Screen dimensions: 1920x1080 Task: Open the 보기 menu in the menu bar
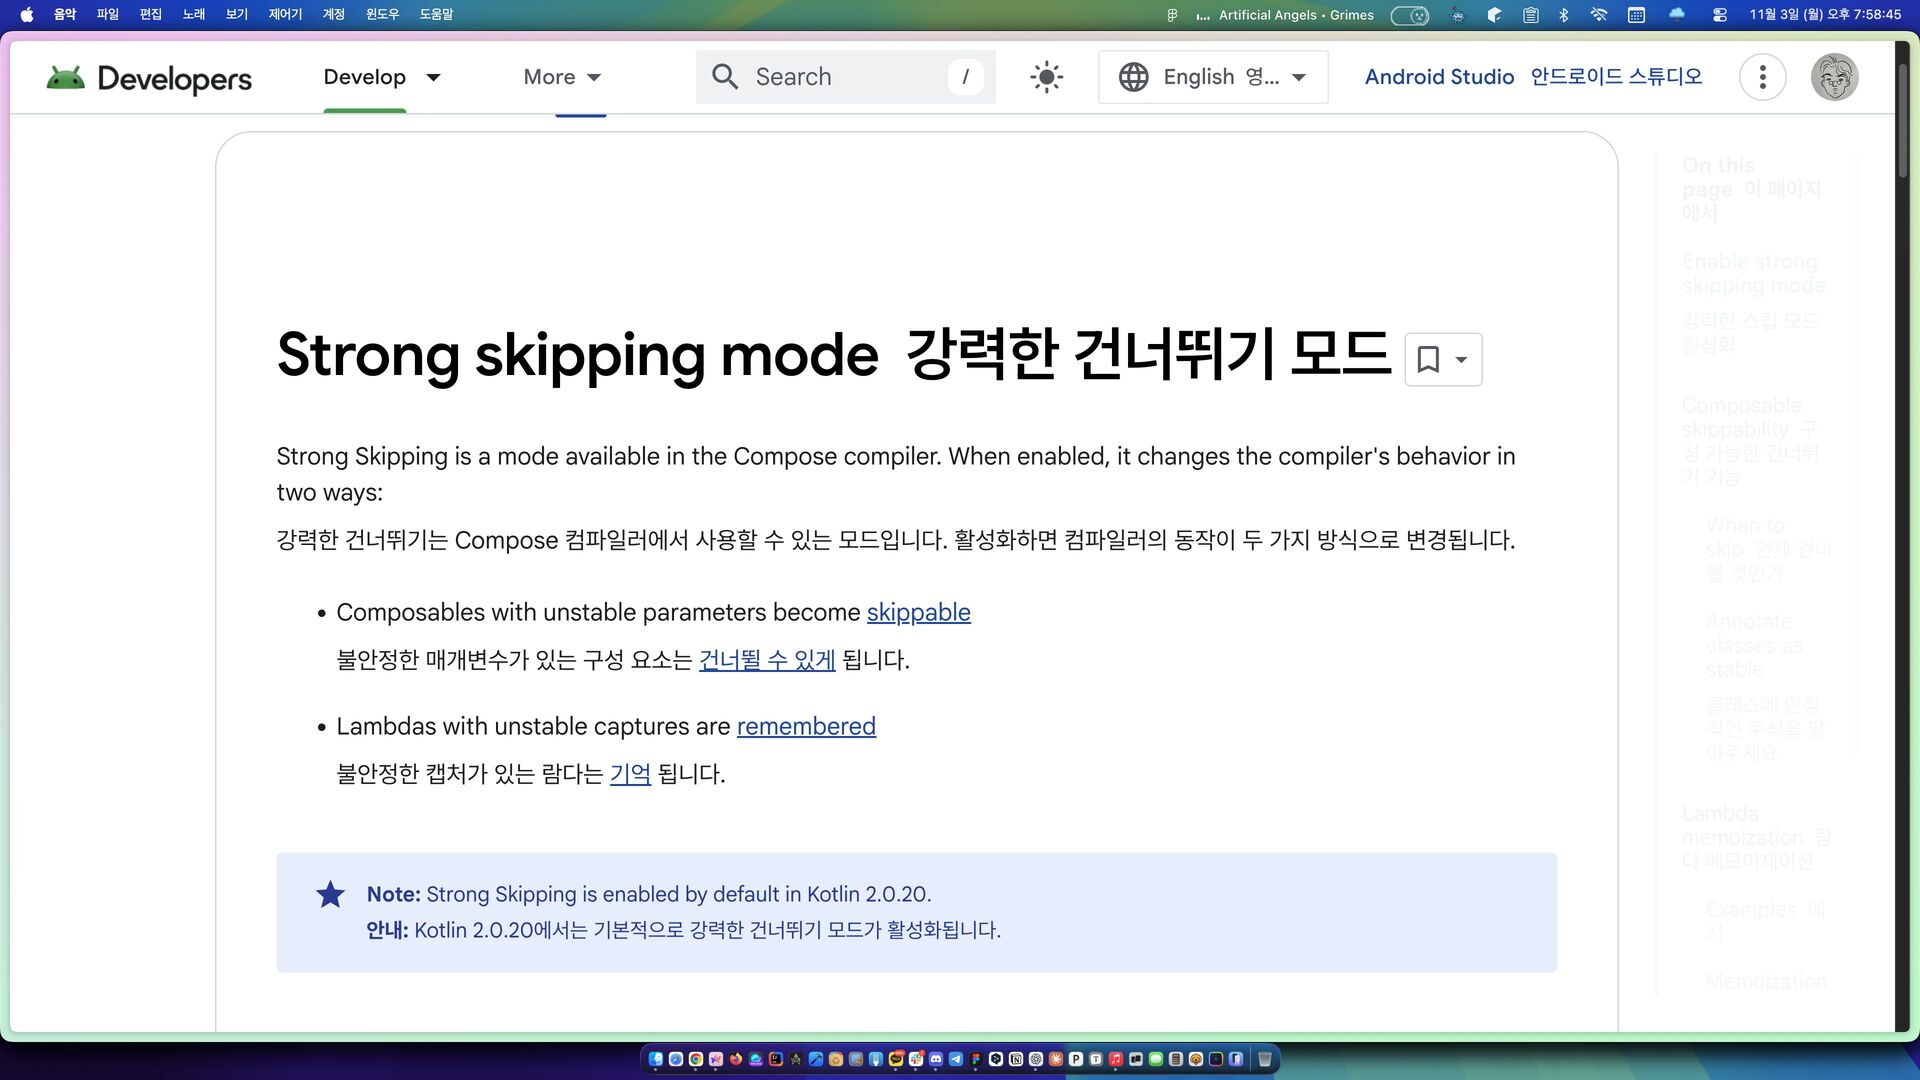click(x=237, y=15)
